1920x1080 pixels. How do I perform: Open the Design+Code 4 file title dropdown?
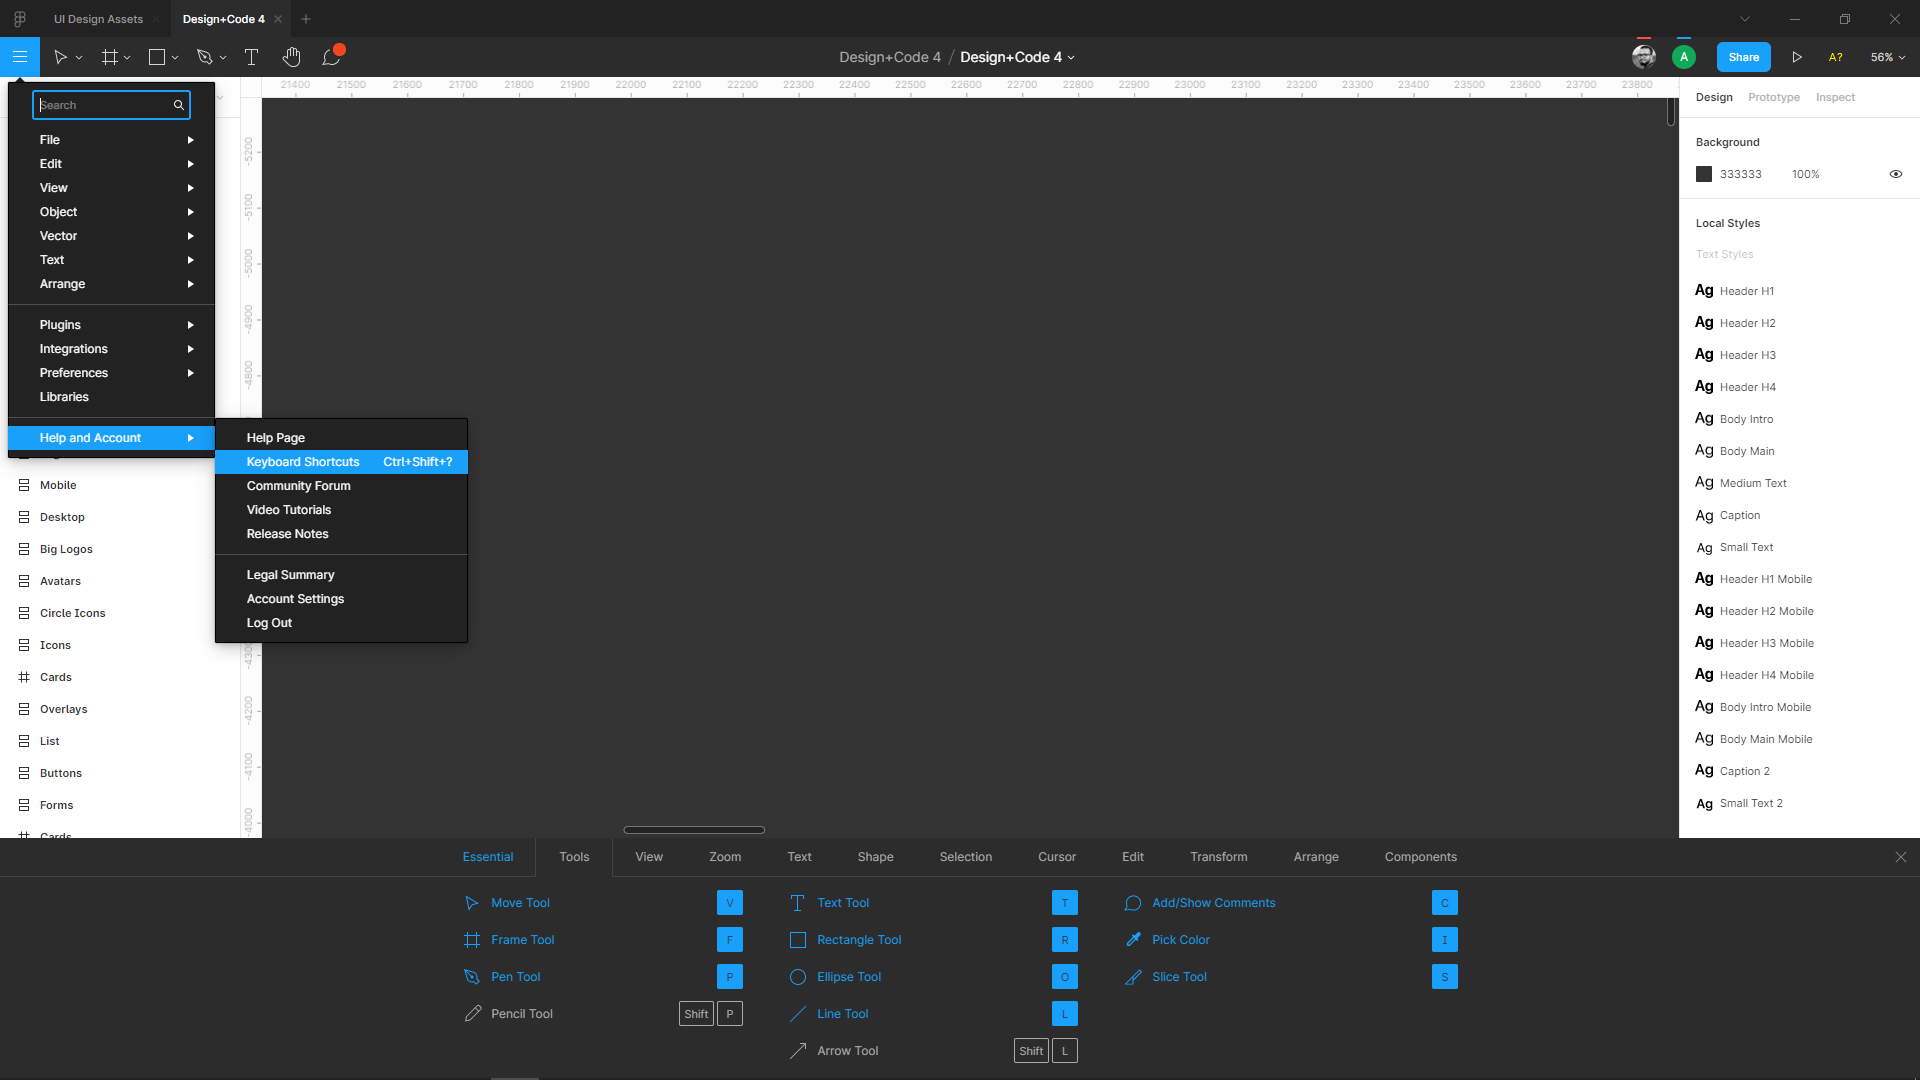(x=1016, y=57)
